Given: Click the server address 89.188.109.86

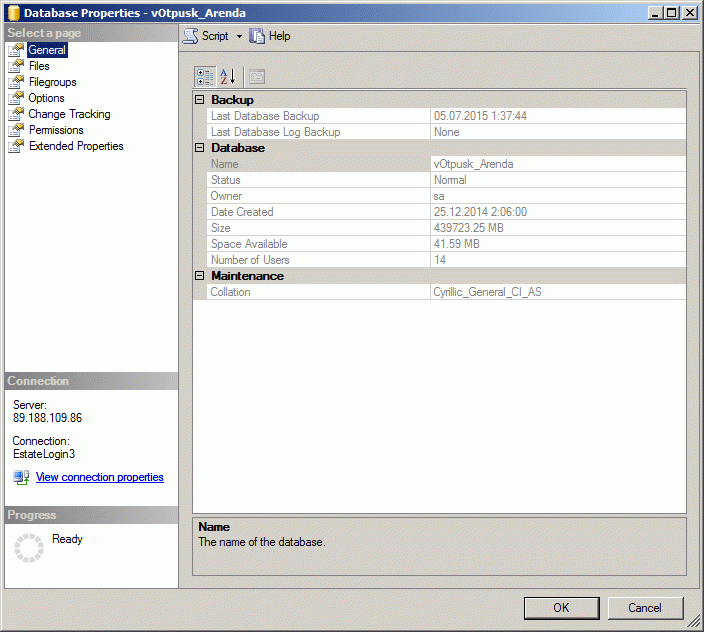Looking at the screenshot, I should point(48,418).
